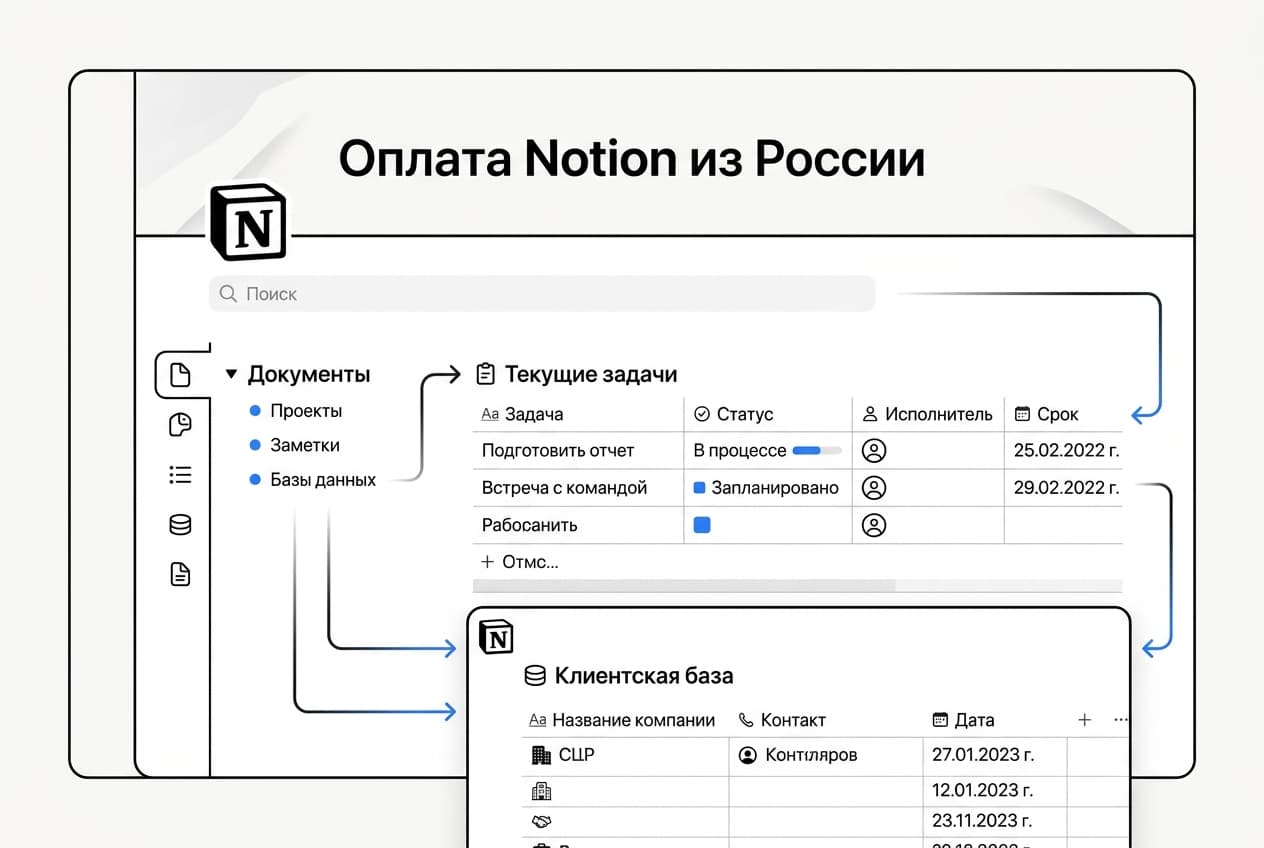The image size is (1264, 848).
Task: Click the В процессе status text
Action: 740,451
